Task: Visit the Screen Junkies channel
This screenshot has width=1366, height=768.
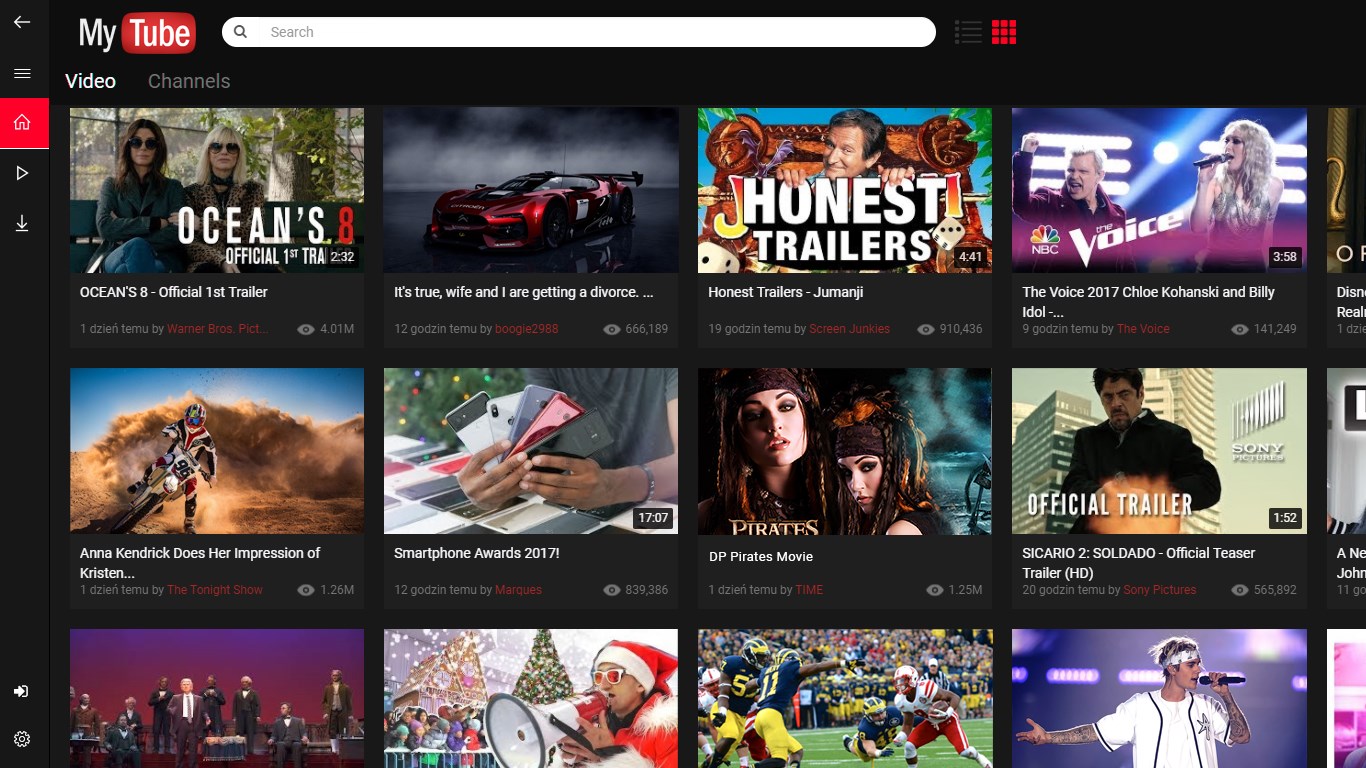Action: click(x=849, y=328)
